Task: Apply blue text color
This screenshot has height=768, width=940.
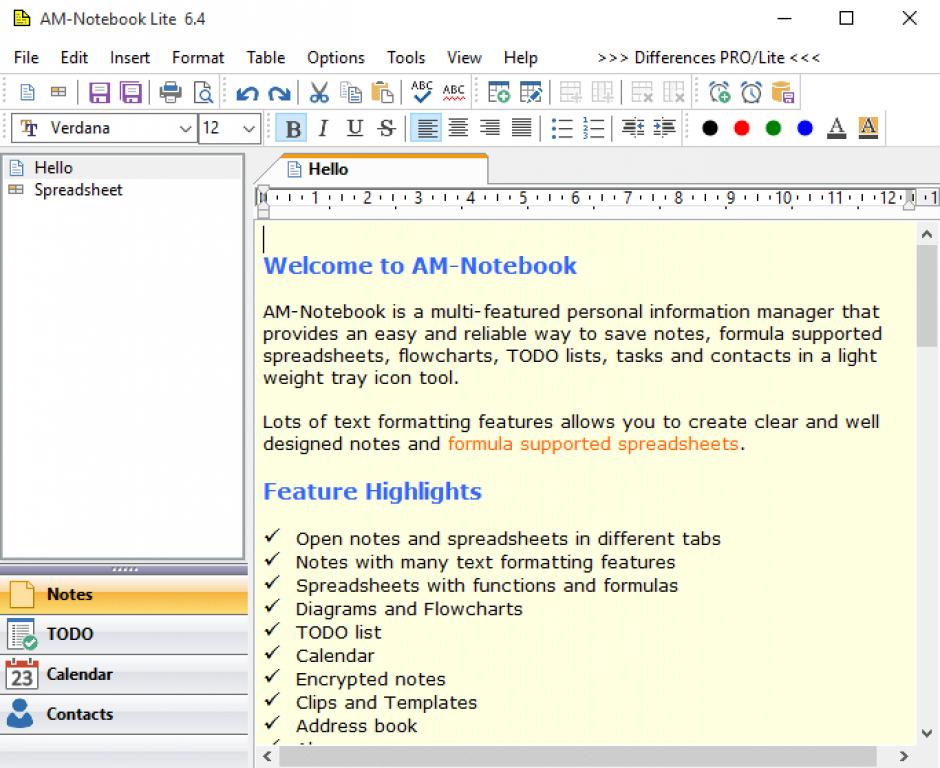Action: (805, 128)
